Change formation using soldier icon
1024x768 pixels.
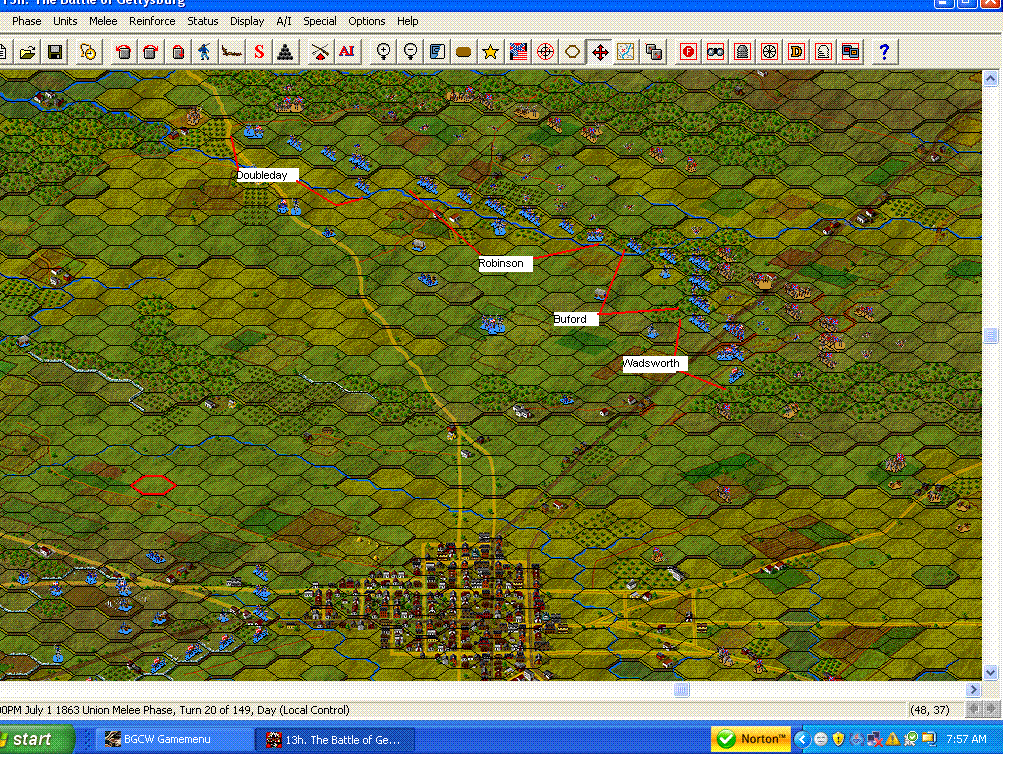[204, 52]
